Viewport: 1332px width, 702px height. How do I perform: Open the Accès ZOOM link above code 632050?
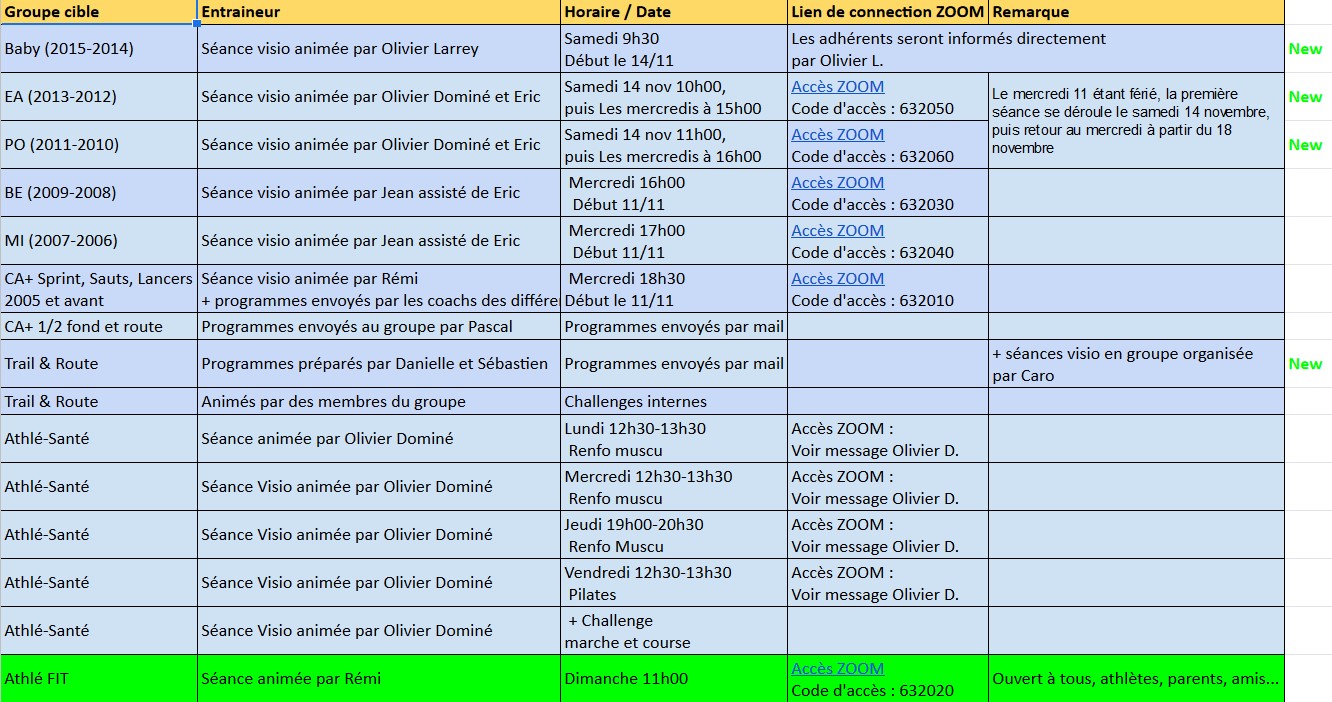838,87
